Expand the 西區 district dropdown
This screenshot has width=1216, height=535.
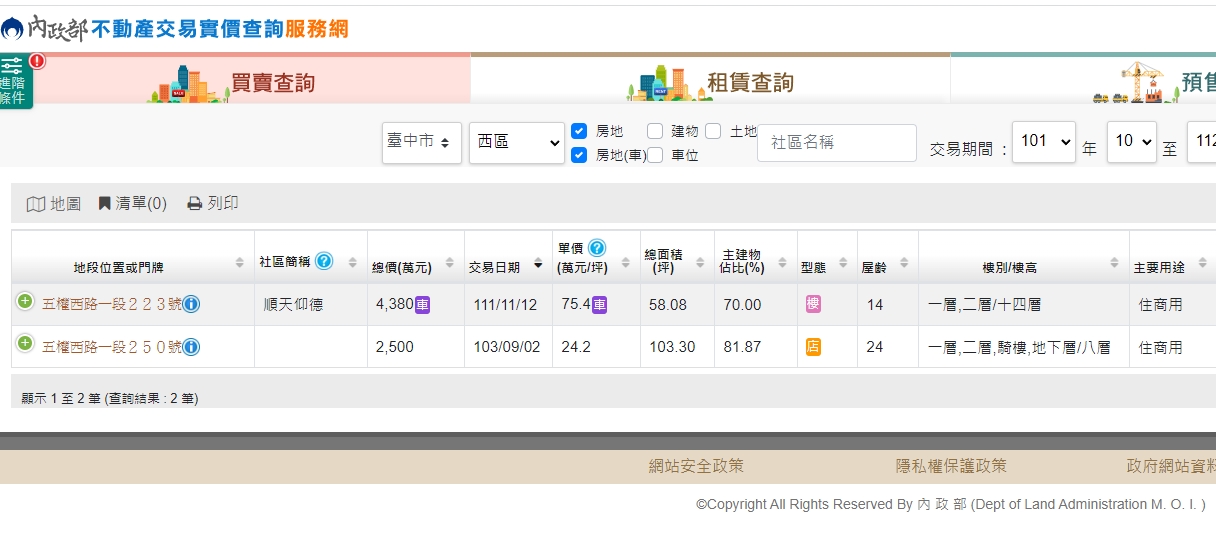coord(517,142)
